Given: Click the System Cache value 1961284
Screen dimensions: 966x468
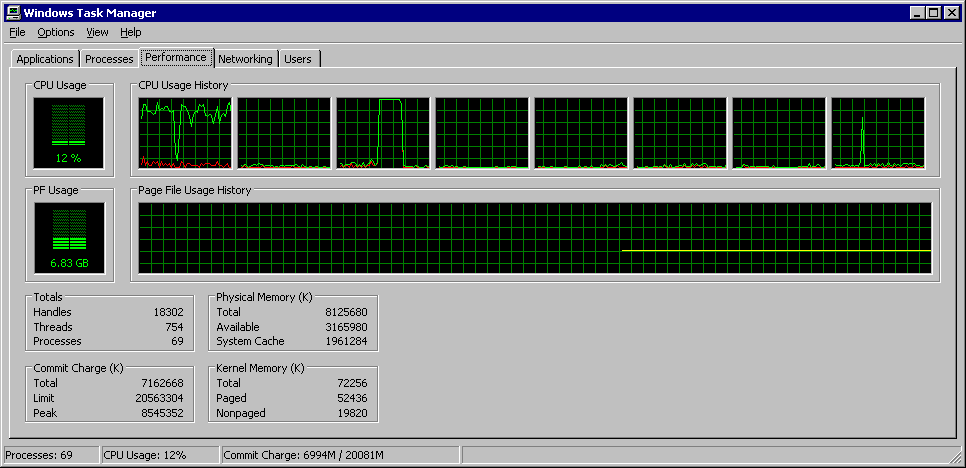Looking at the screenshot, I should (x=346, y=341).
